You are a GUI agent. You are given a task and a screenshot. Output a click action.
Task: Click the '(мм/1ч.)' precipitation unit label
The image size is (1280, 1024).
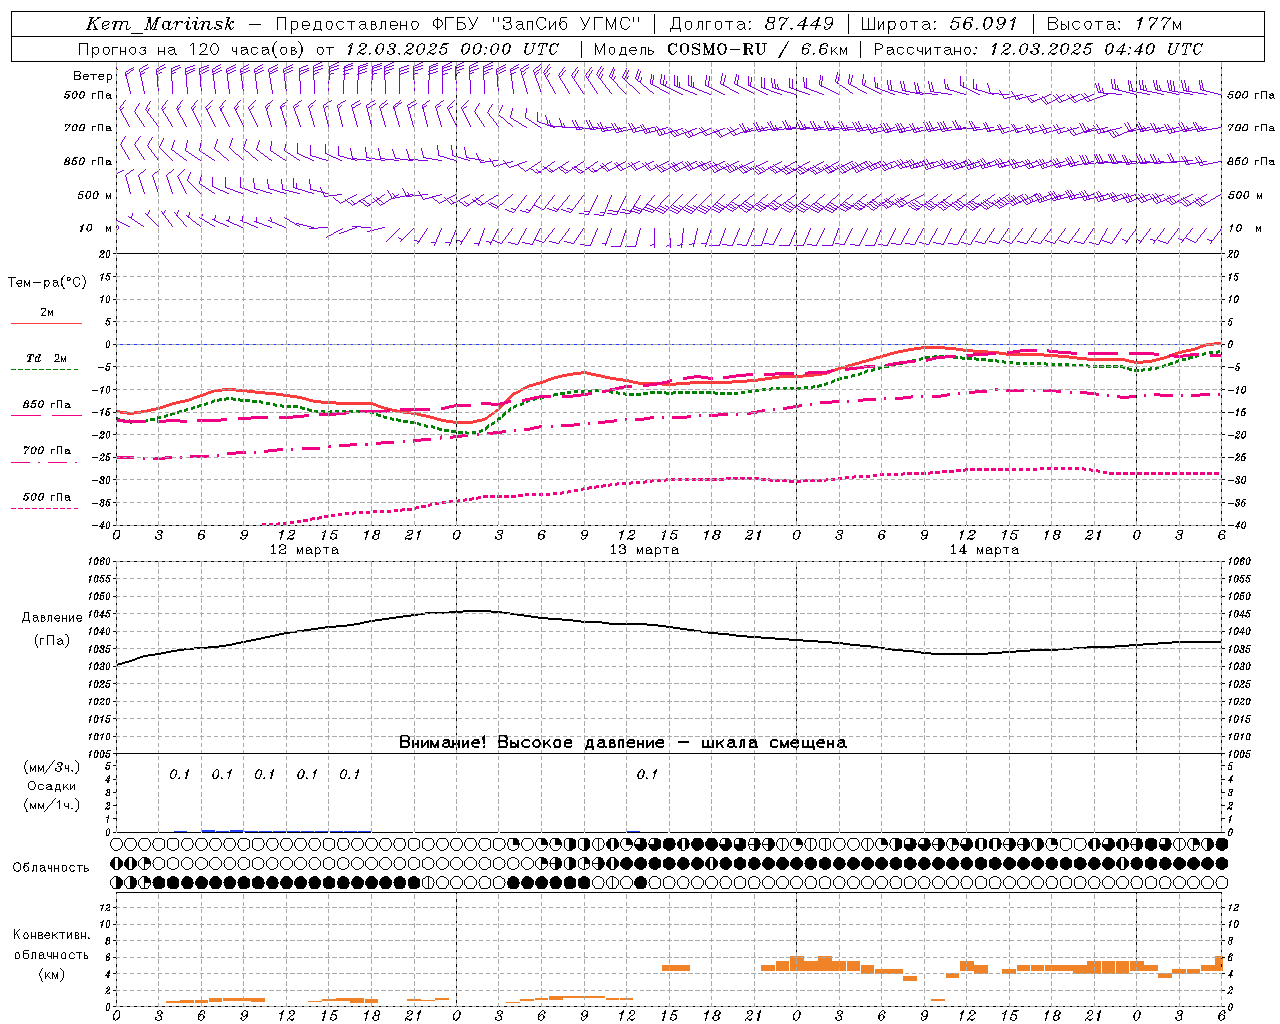click(x=52, y=805)
